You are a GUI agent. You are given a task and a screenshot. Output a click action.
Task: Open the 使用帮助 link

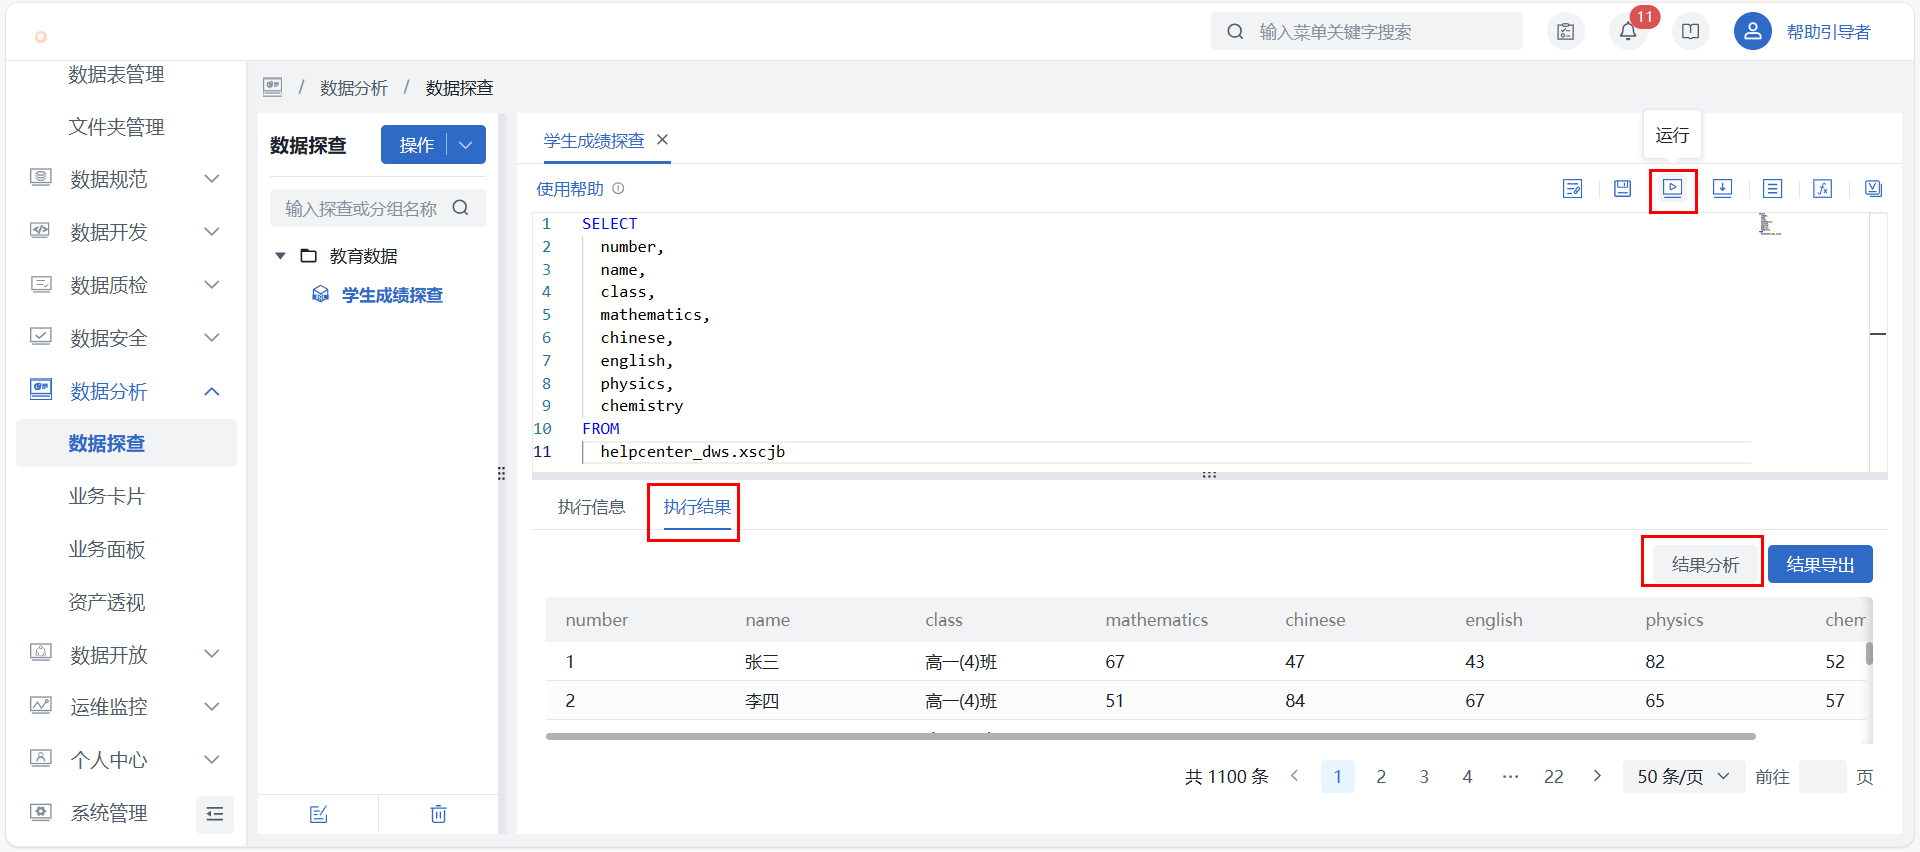pos(570,189)
